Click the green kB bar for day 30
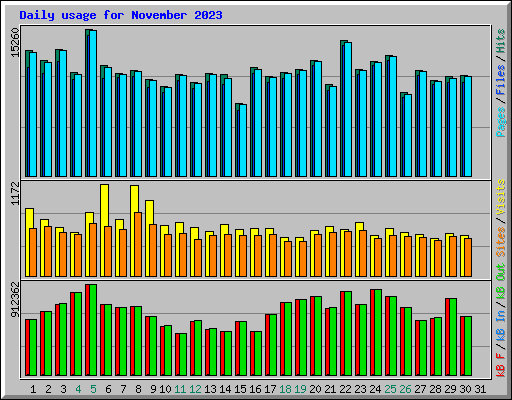This screenshot has height=400, width=512. click(x=468, y=346)
